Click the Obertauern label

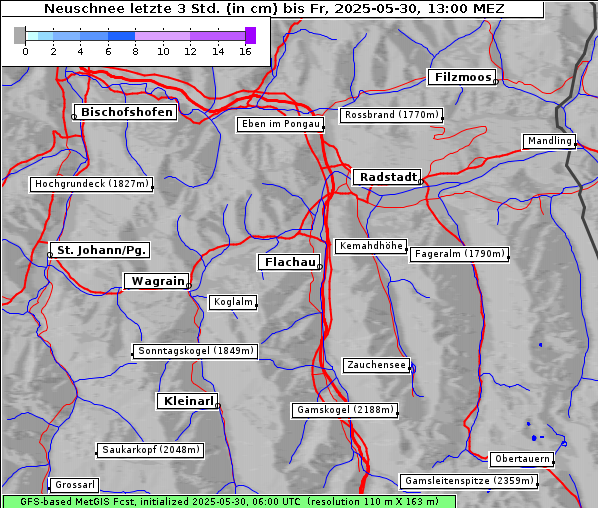pyautogui.click(x=521, y=460)
